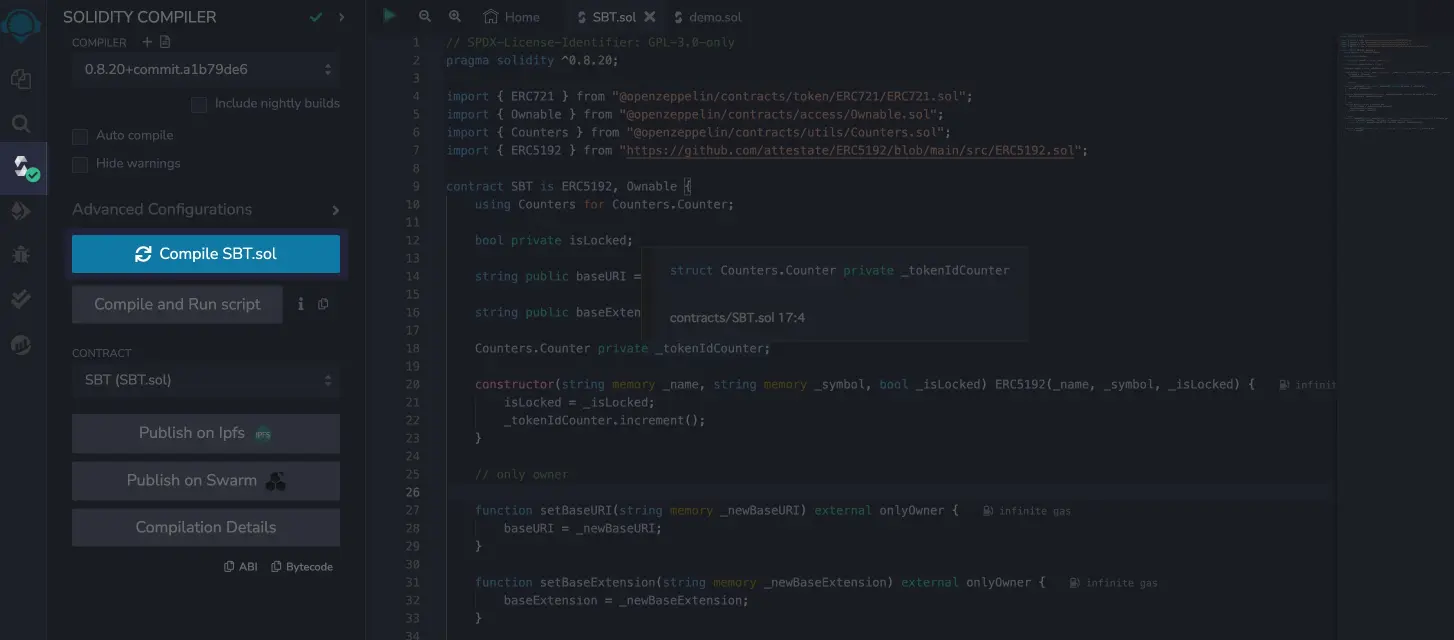Enable the Include nightly builds checkbox
Screen dimensions: 1454x640
tap(199, 104)
